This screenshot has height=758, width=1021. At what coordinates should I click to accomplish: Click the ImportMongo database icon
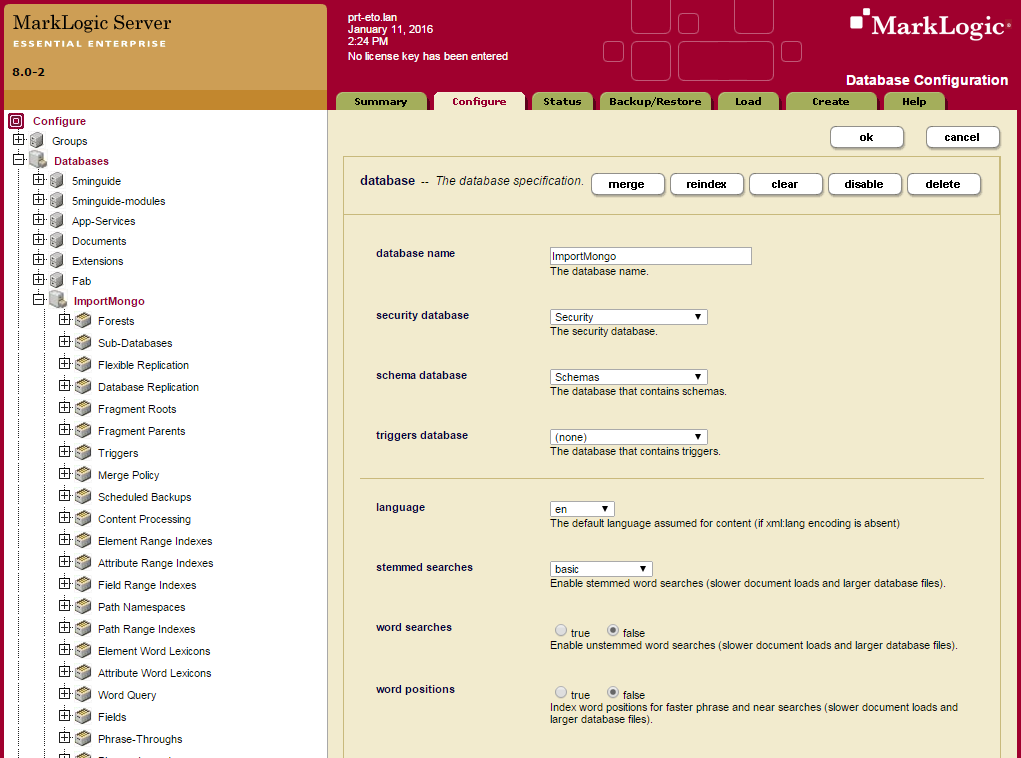coord(58,300)
